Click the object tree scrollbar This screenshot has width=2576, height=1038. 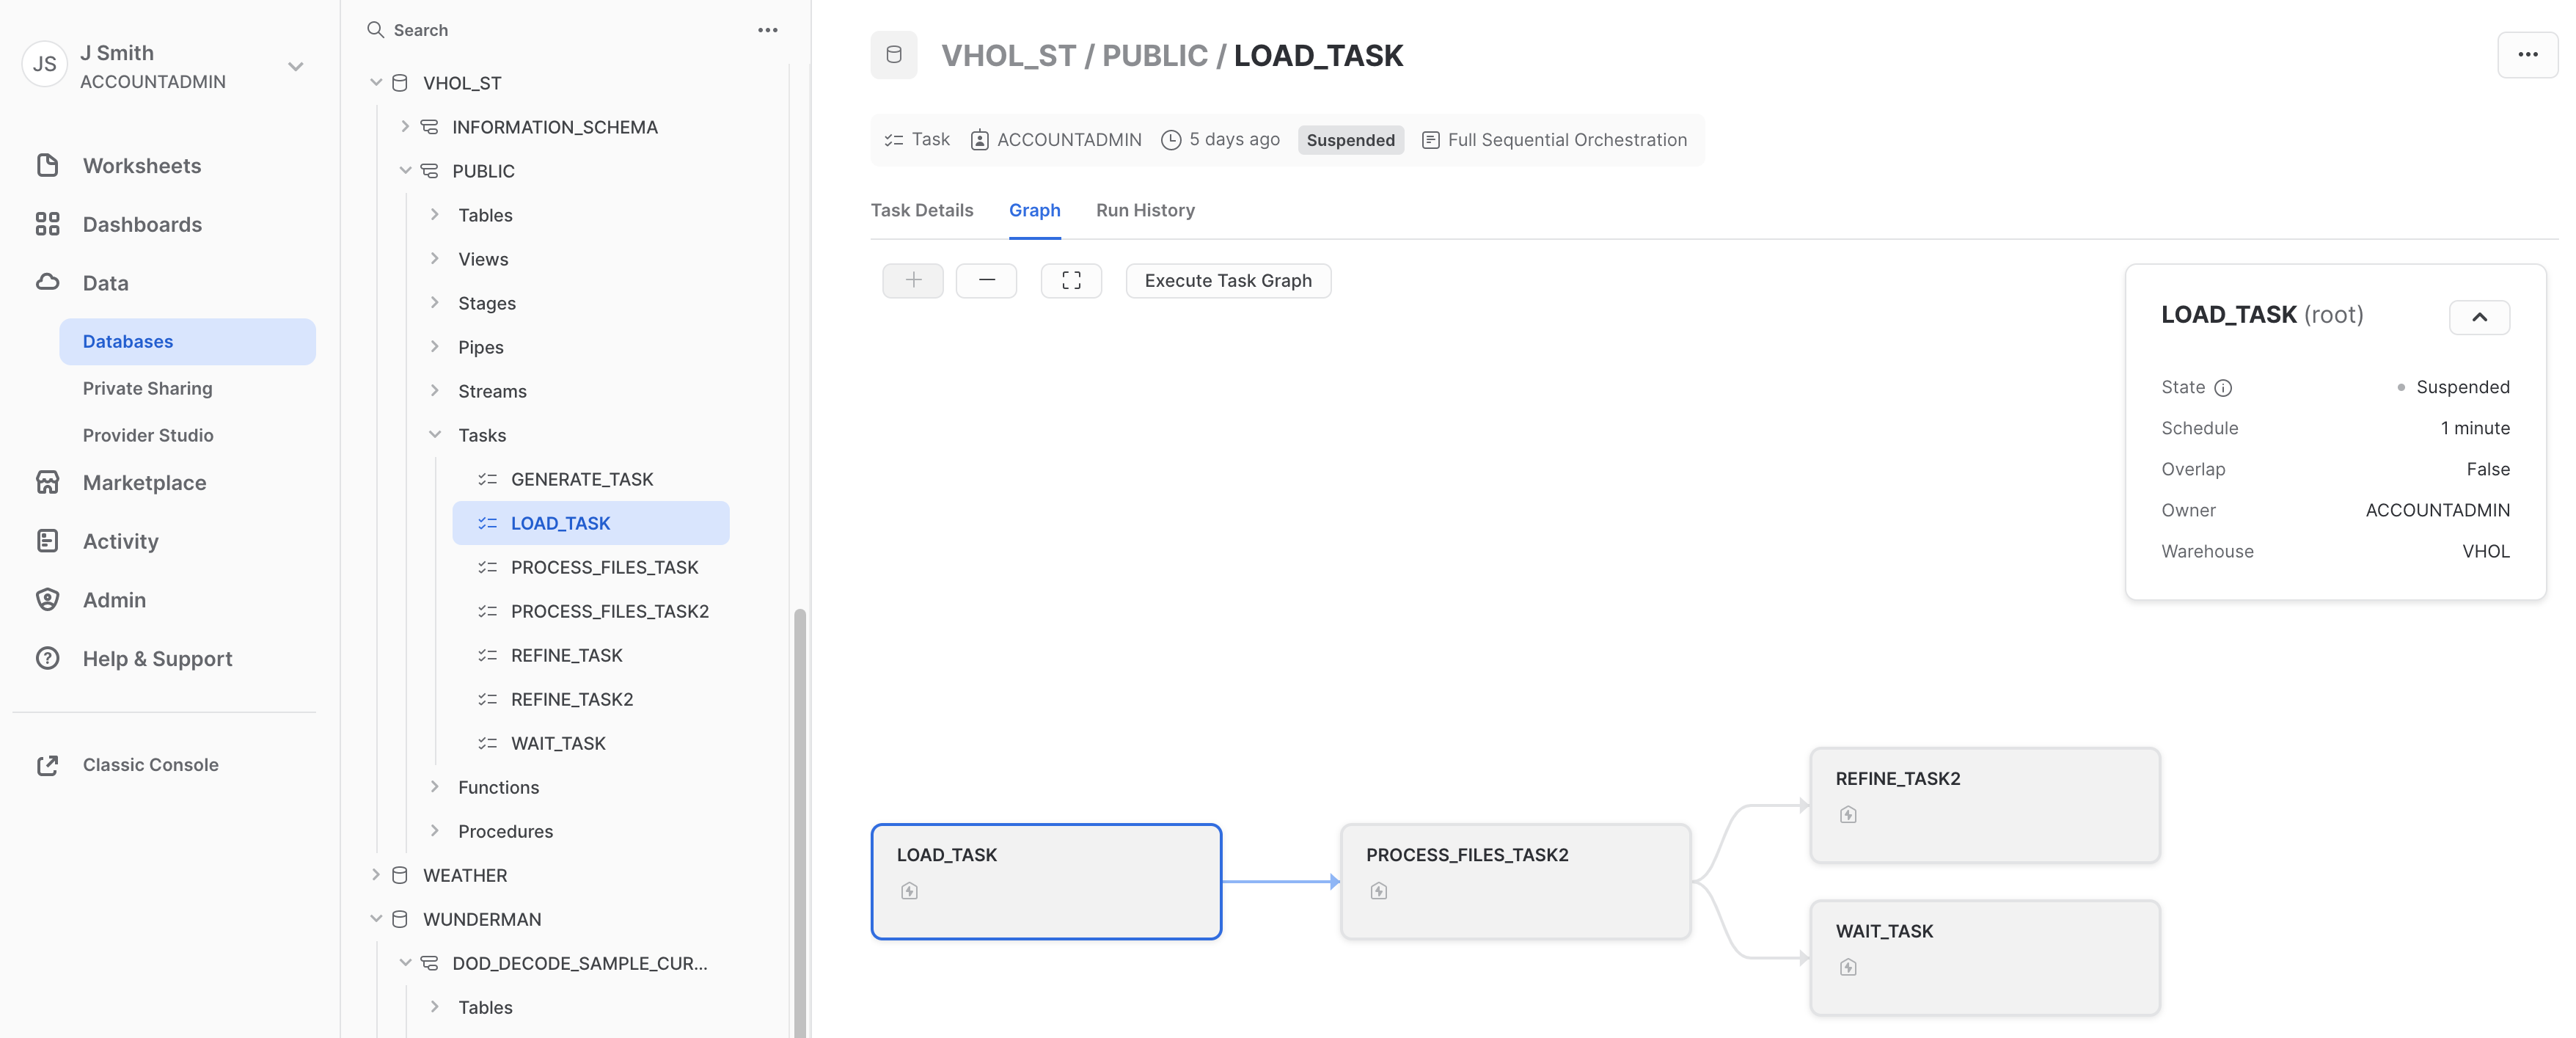pyautogui.click(x=799, y=820)
